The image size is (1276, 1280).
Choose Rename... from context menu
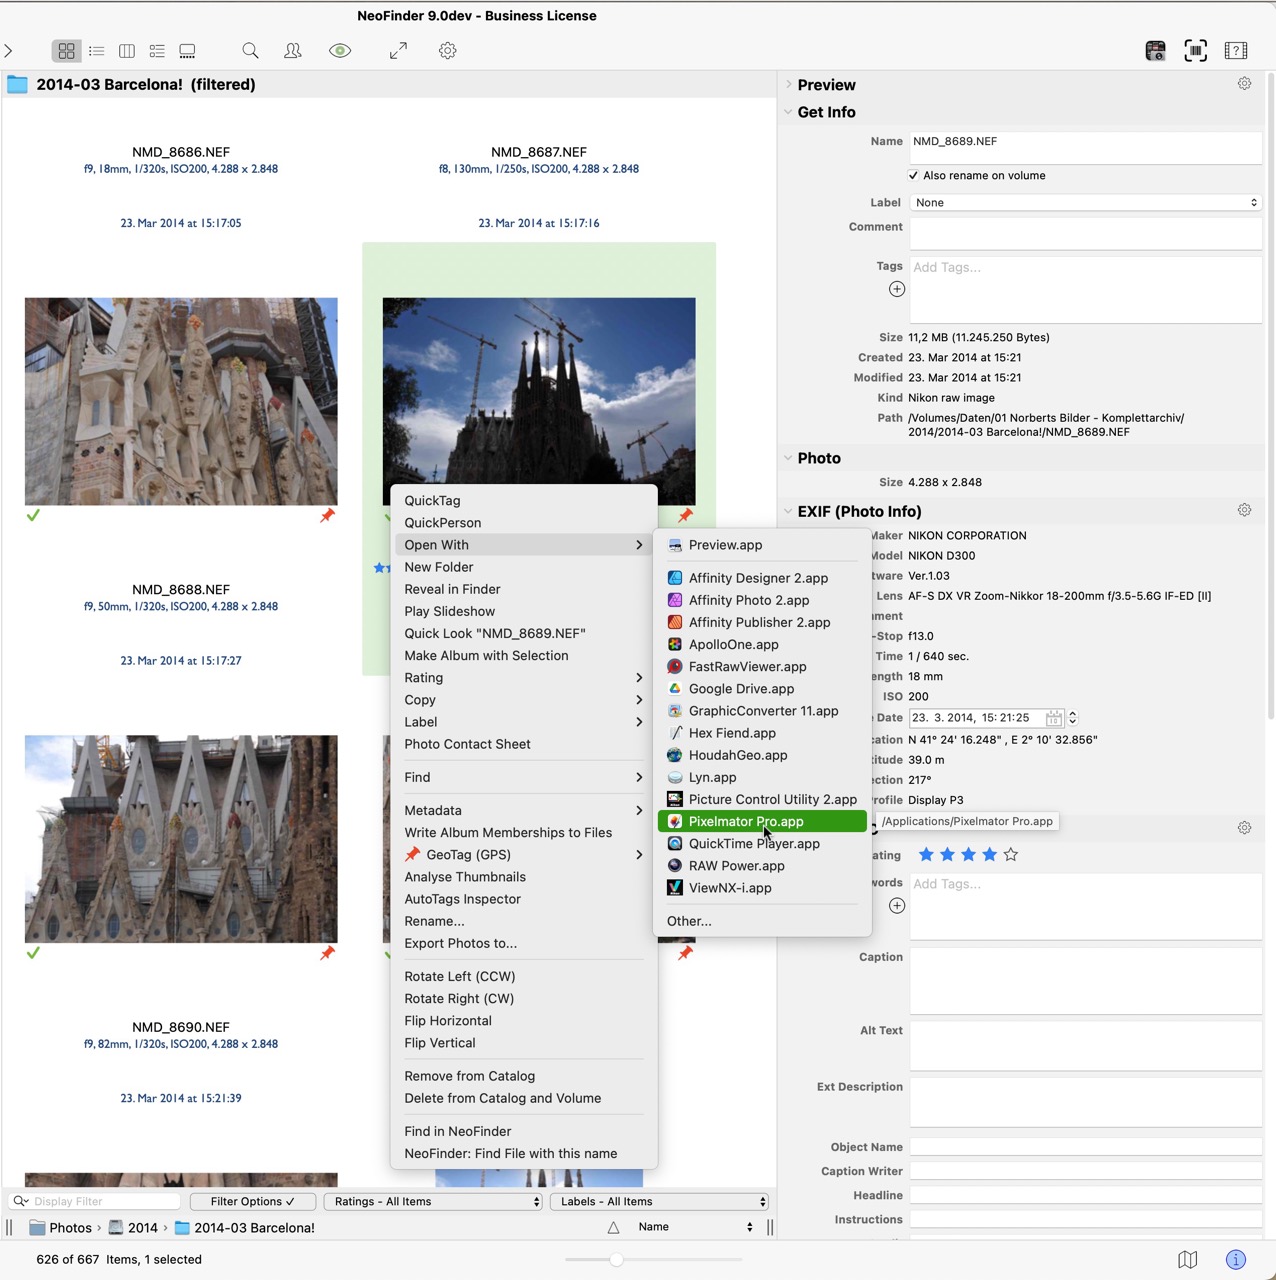(x=523, y=922)
